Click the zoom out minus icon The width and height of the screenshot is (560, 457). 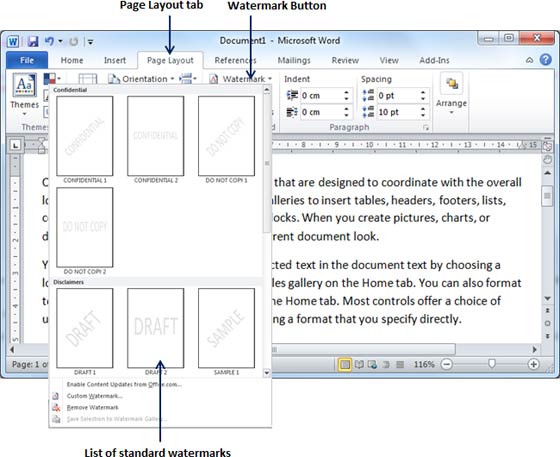point(446,364)
